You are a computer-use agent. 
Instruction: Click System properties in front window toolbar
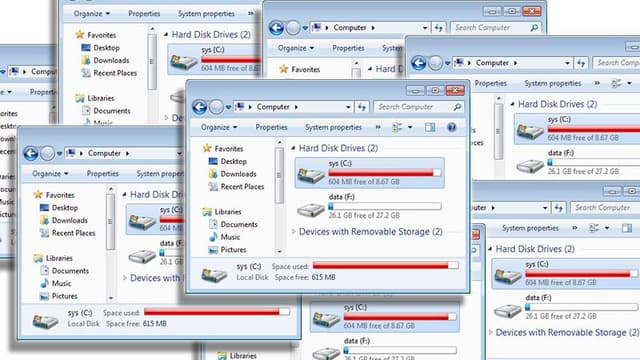tap(333, 127)
